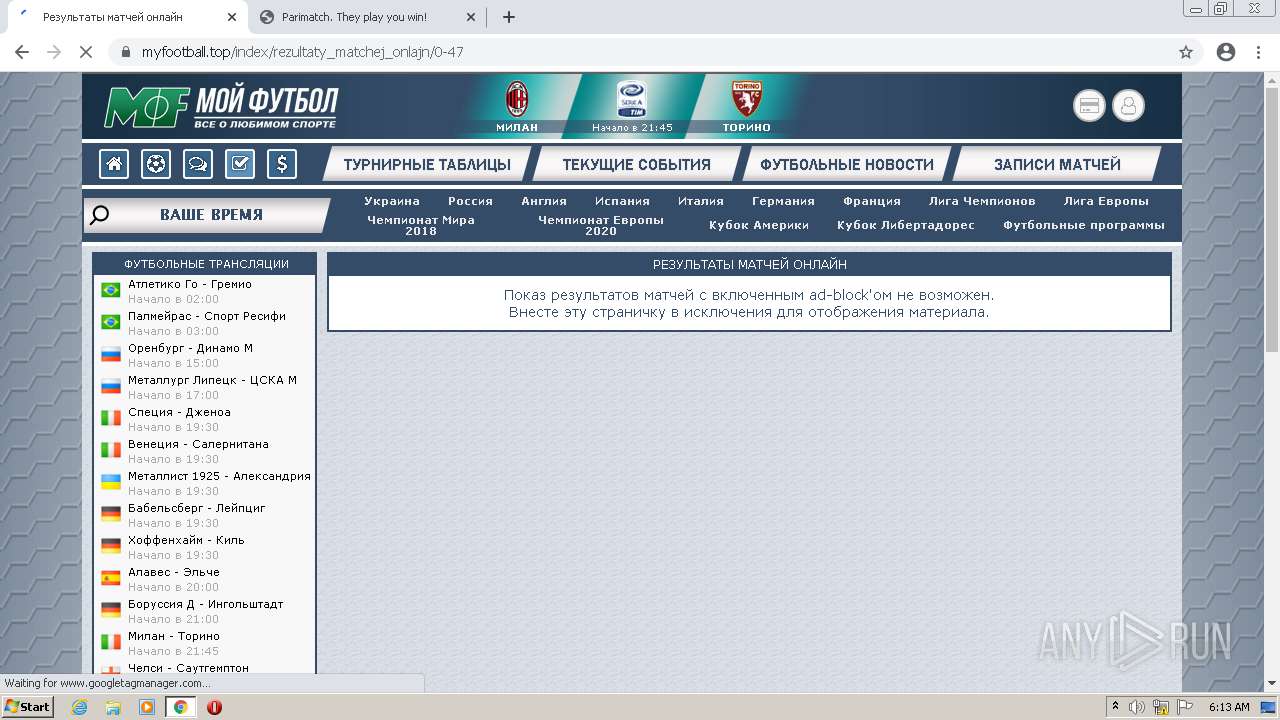This screenshot has height=720, width=1280.
Task: Click the volume icon in system tray
Action: pos(1137,707)
